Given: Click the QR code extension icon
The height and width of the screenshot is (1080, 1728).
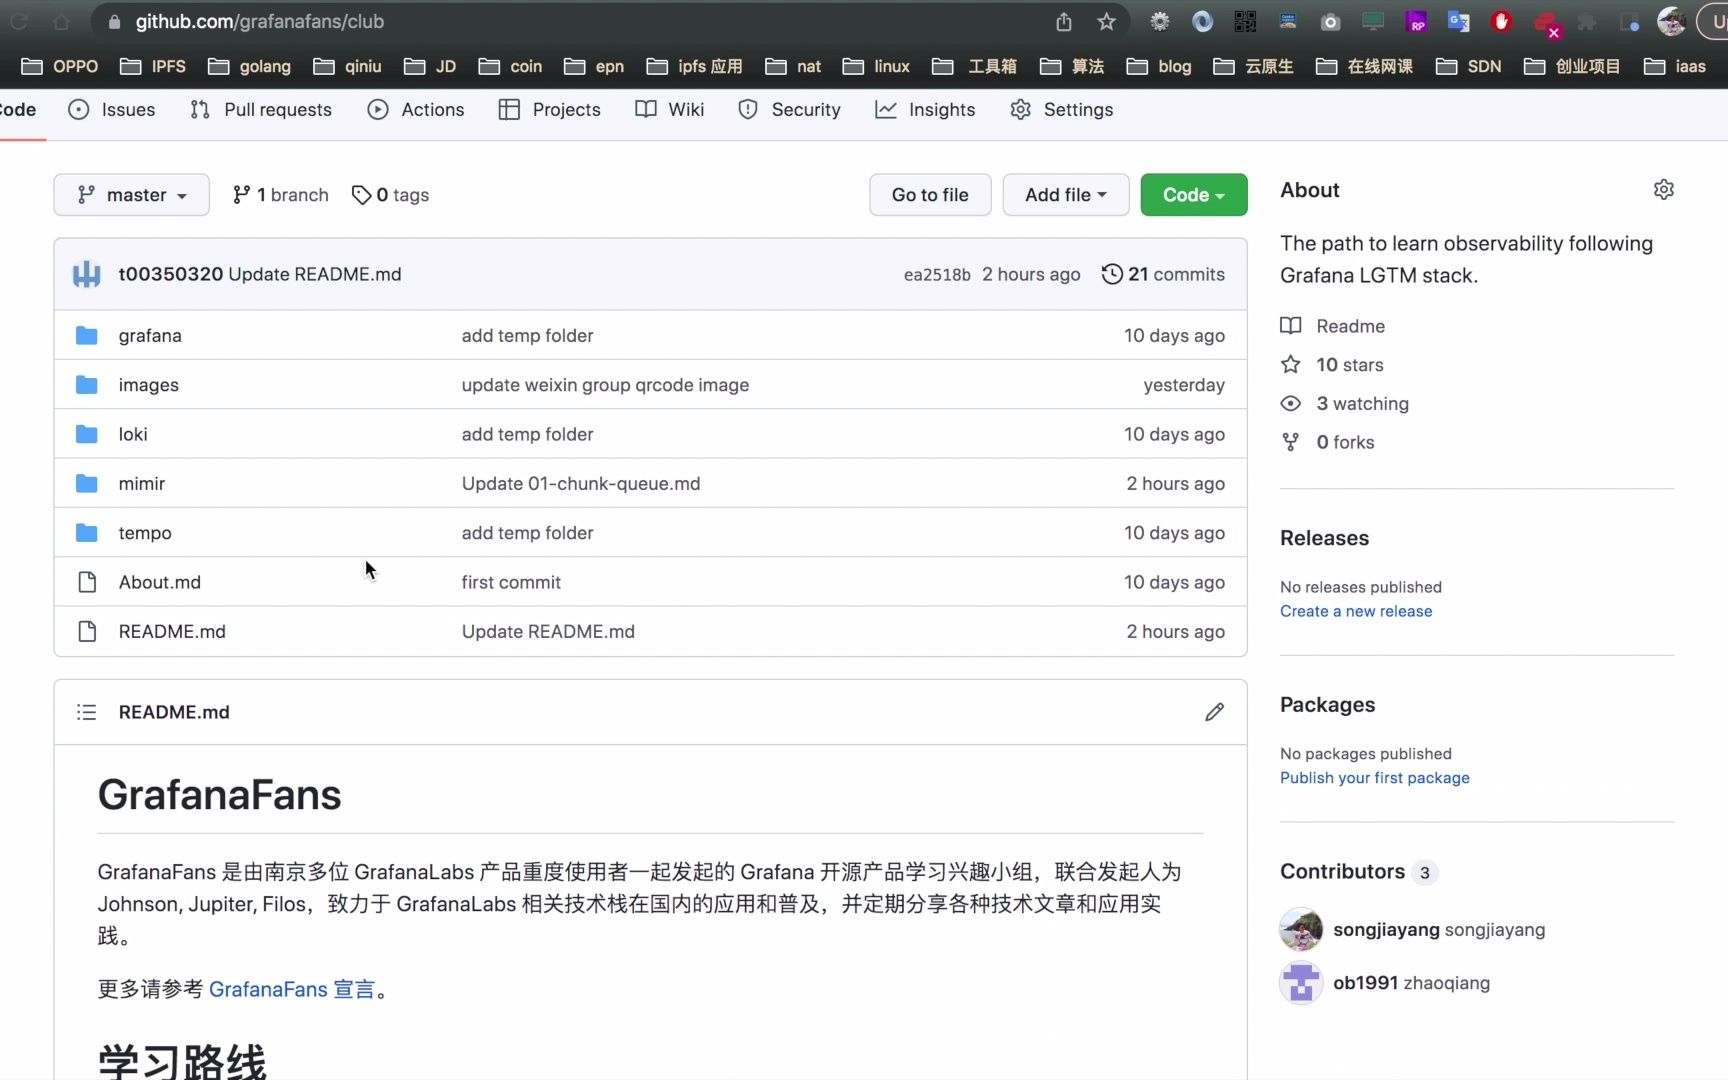Looking at the screenshot, I should 1245,22.
